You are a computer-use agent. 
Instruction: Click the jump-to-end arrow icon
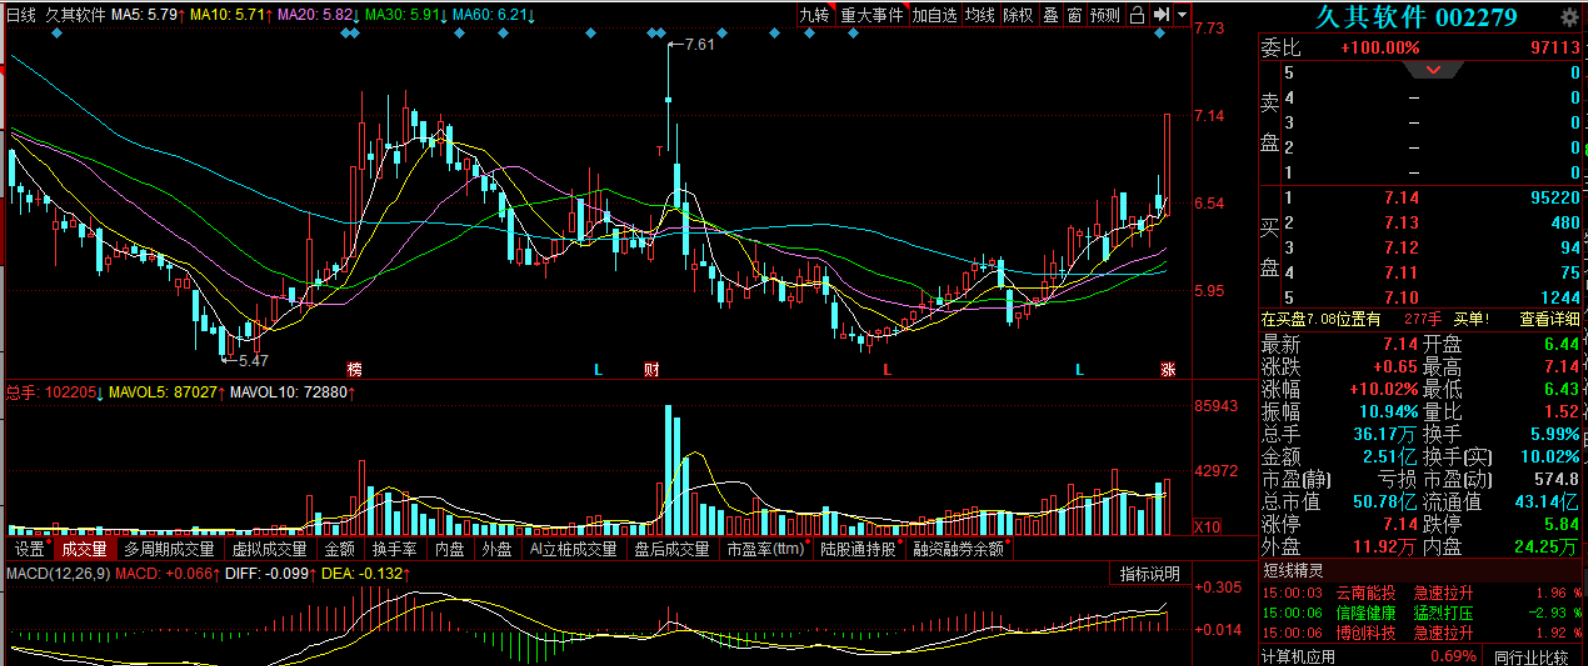(x=1161, y=15)
